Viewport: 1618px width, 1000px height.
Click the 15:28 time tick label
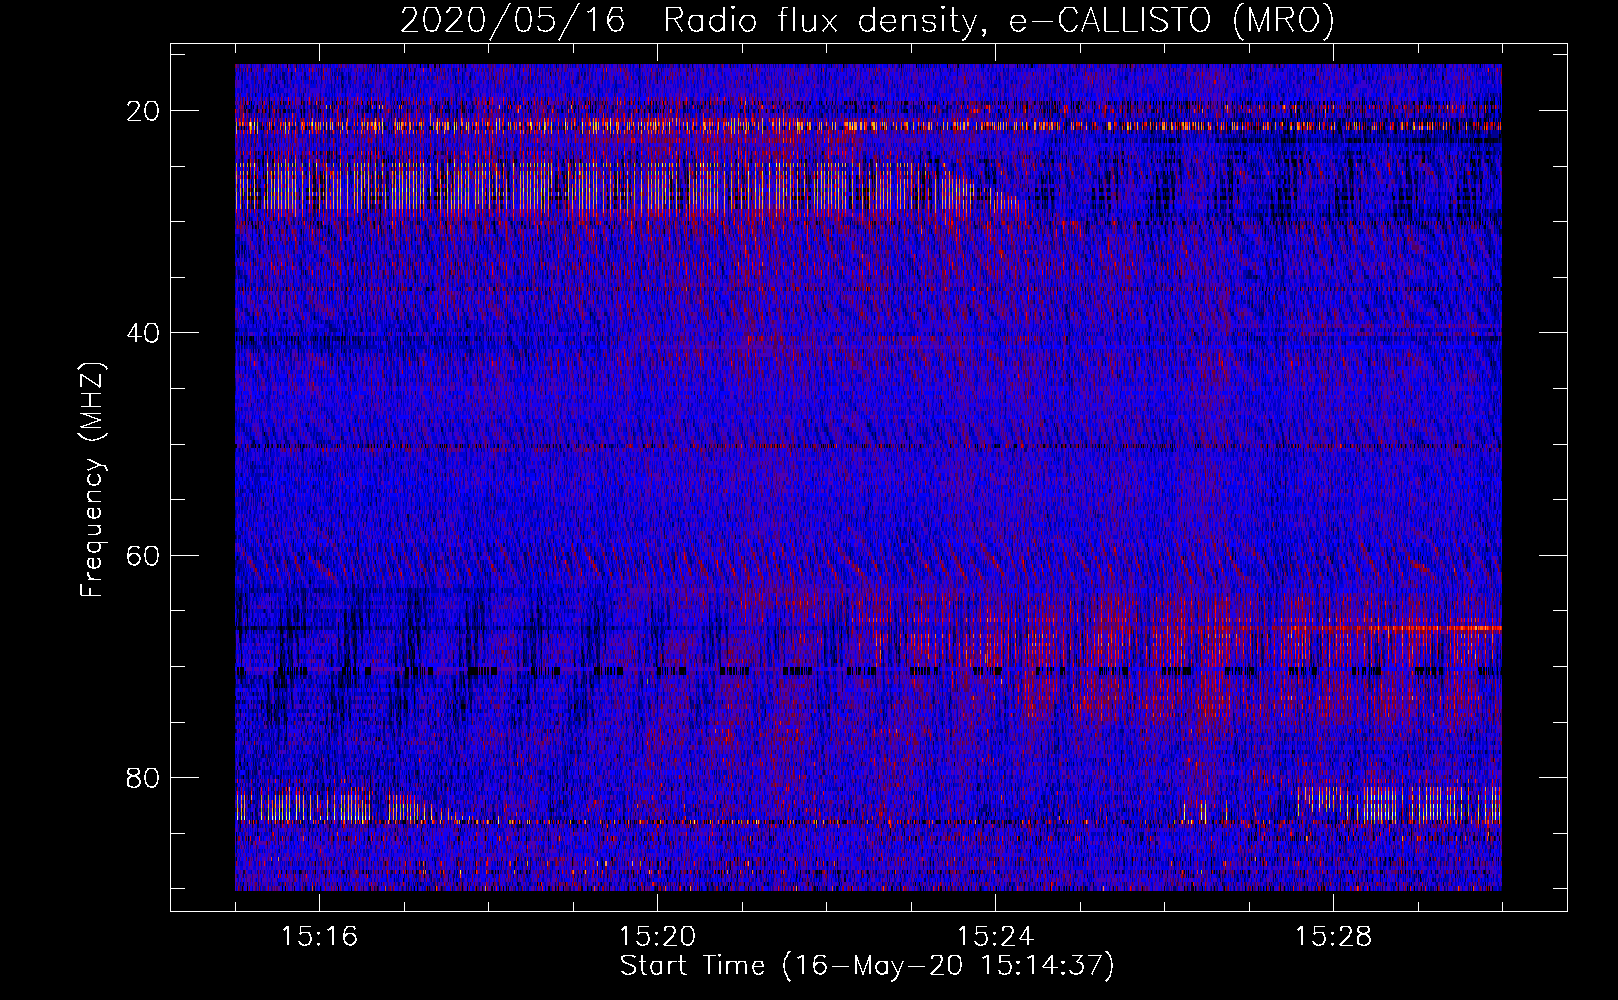coord(1333,937)
